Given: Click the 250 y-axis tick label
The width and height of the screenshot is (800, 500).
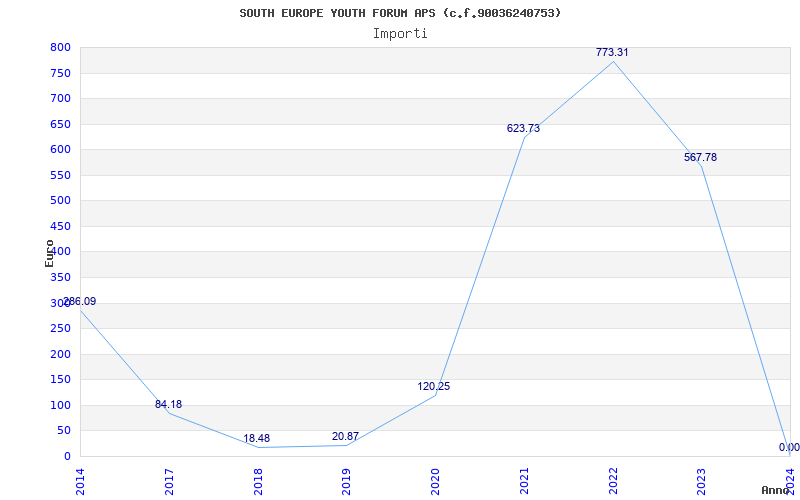Looking at the screenshot, I should [60, 329].
